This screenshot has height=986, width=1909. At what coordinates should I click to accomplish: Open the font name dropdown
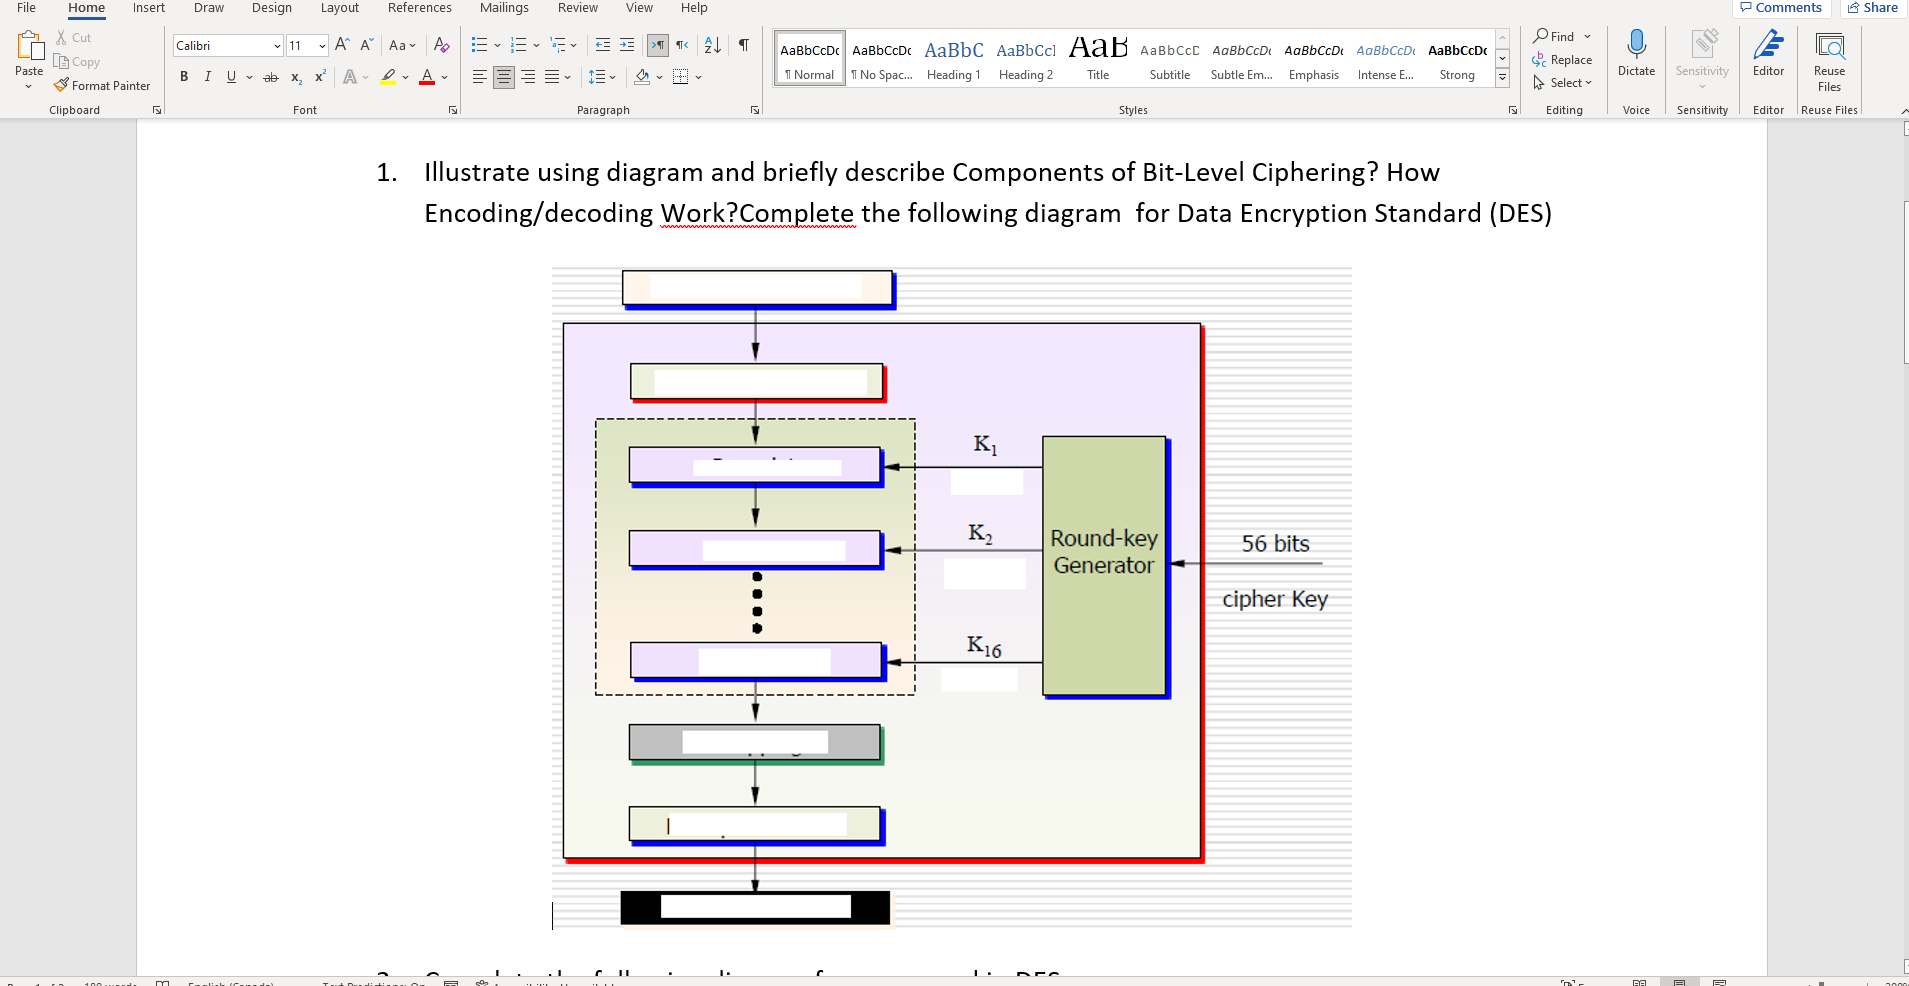click(276, 45)
